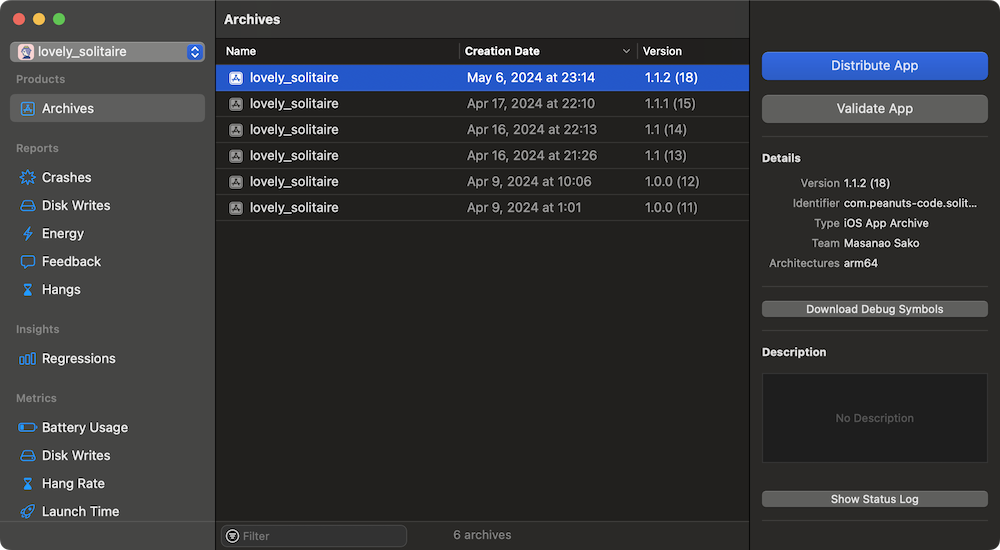Click the Archives sidebar icon

pyautogui.click(x=27, y=108)
